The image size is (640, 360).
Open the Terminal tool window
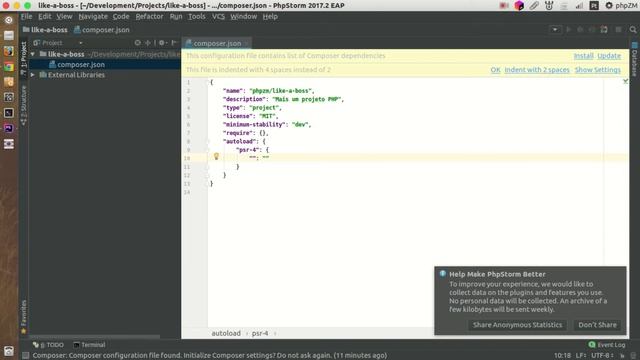tap(89, 345)
